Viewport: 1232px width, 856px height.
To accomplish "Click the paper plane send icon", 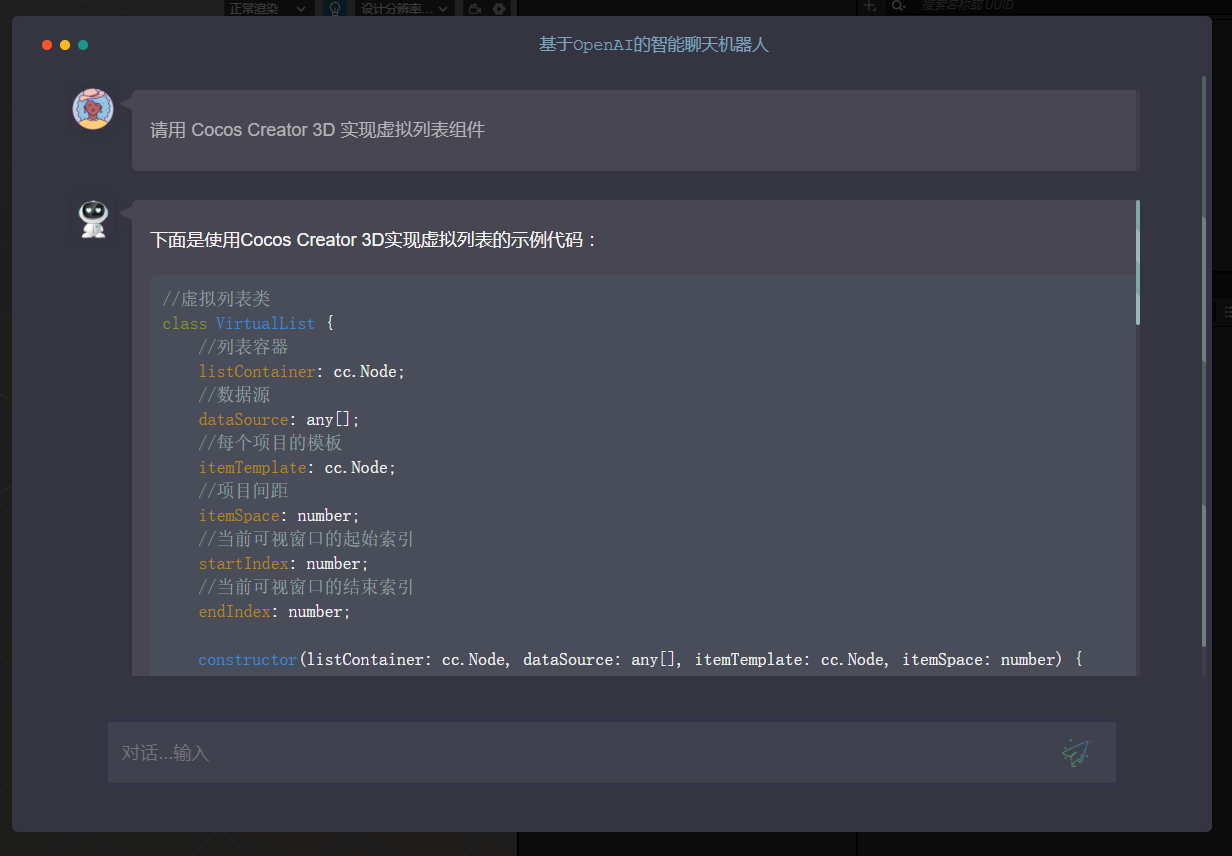I will pos(1075,753).
